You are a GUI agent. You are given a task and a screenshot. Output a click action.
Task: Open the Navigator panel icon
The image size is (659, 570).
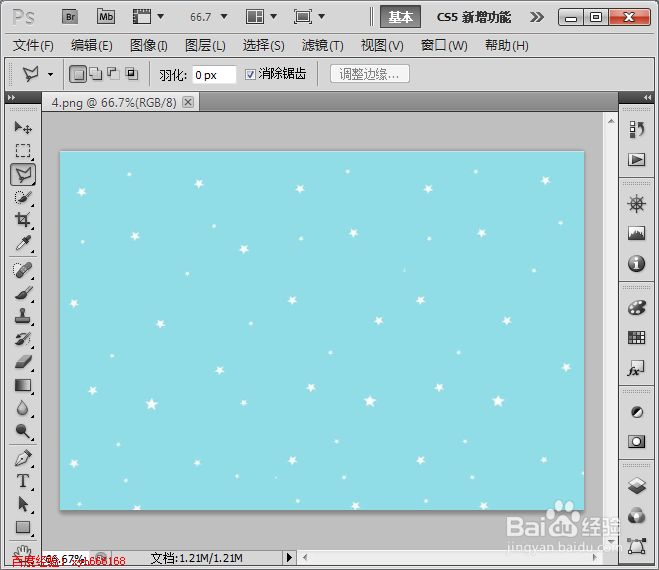[636, 204]
